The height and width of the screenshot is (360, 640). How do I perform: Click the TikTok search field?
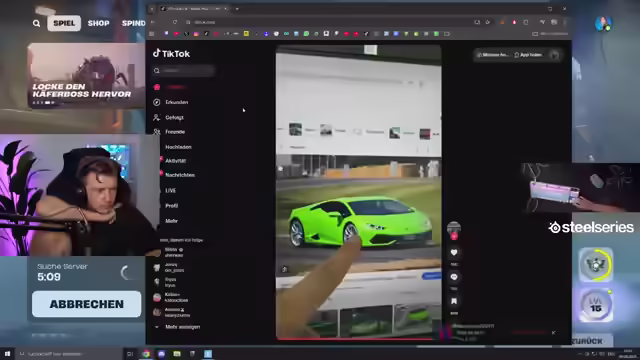183,71
